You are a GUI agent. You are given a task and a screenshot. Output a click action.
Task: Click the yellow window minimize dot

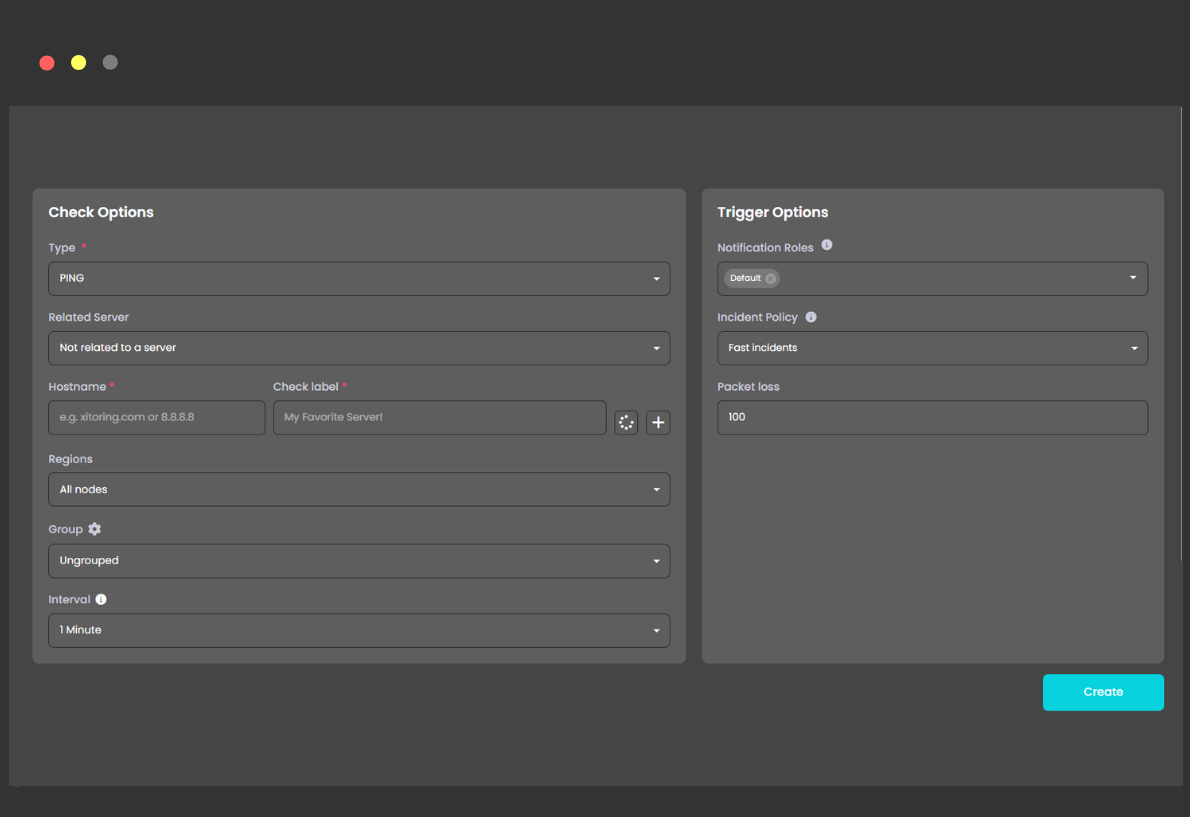78,63
